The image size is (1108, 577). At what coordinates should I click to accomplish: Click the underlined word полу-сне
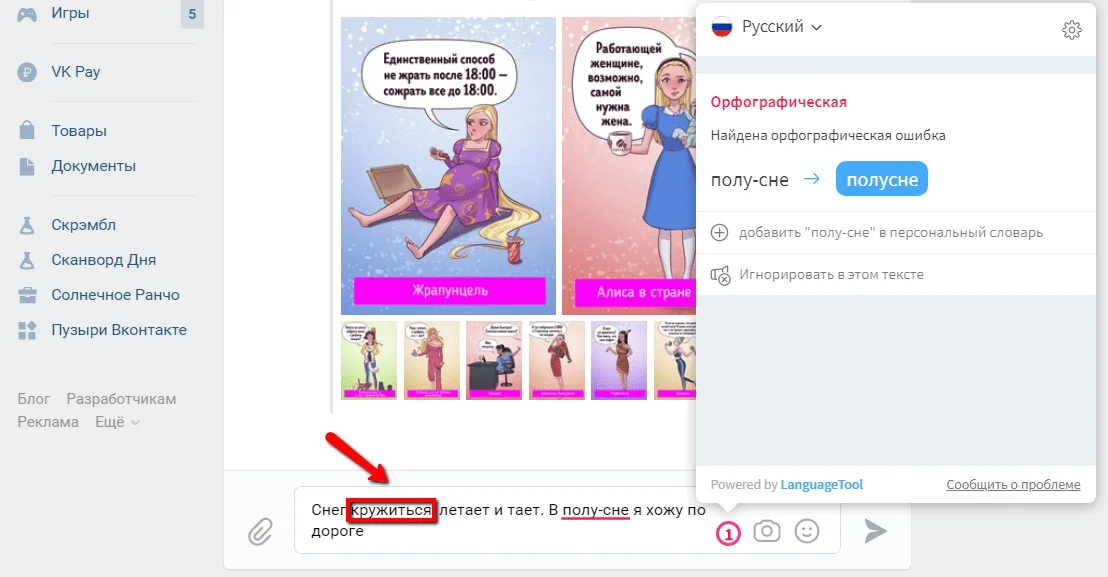pyautogui.click(x=595, y=510)
